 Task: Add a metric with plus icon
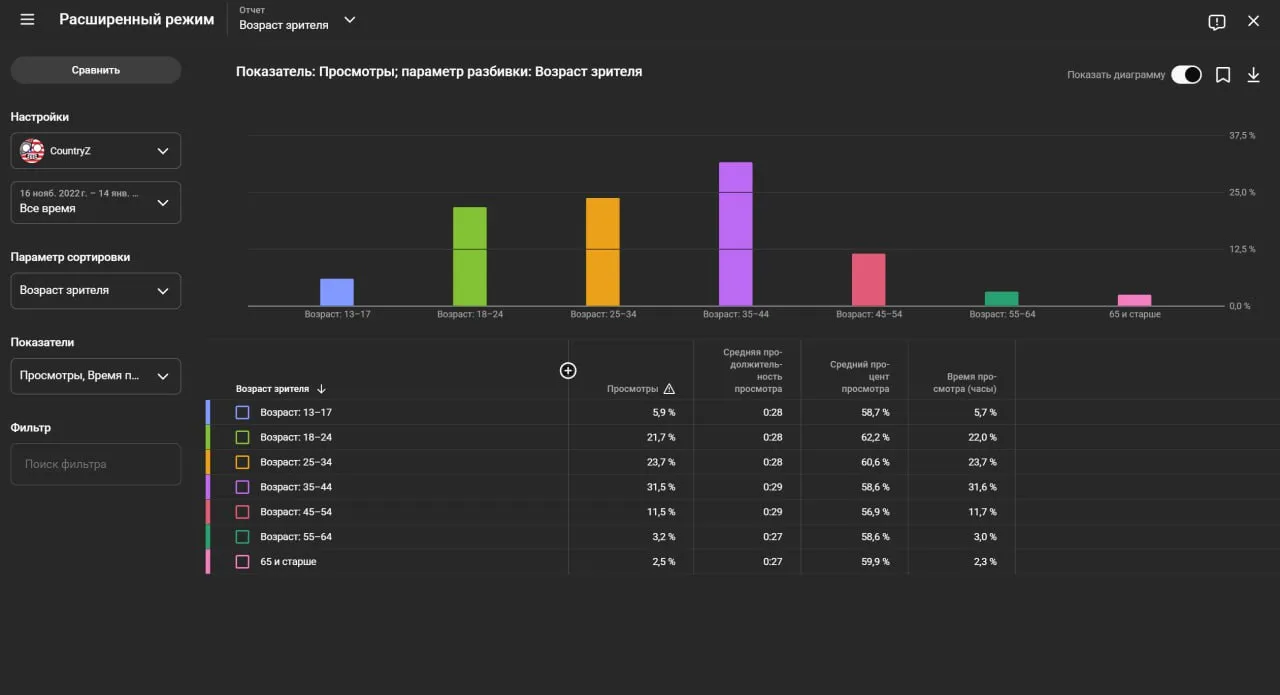tap(568, 371)
